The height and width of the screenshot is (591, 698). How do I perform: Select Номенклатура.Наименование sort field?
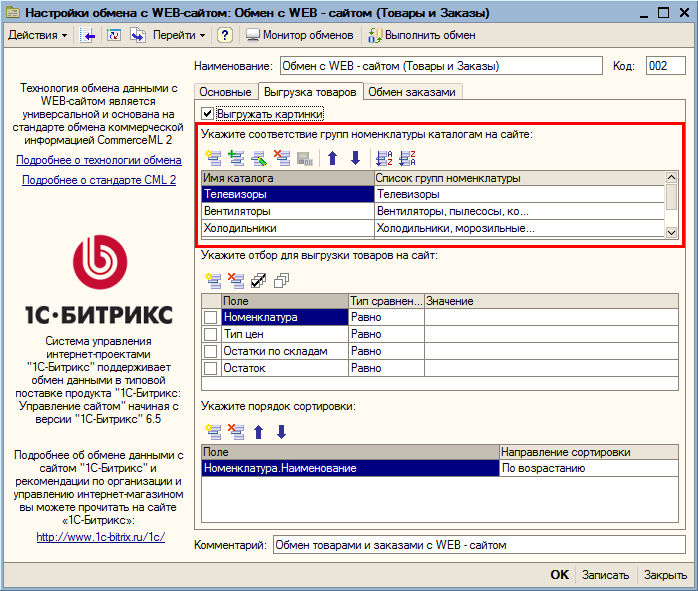tap(350, 468)
